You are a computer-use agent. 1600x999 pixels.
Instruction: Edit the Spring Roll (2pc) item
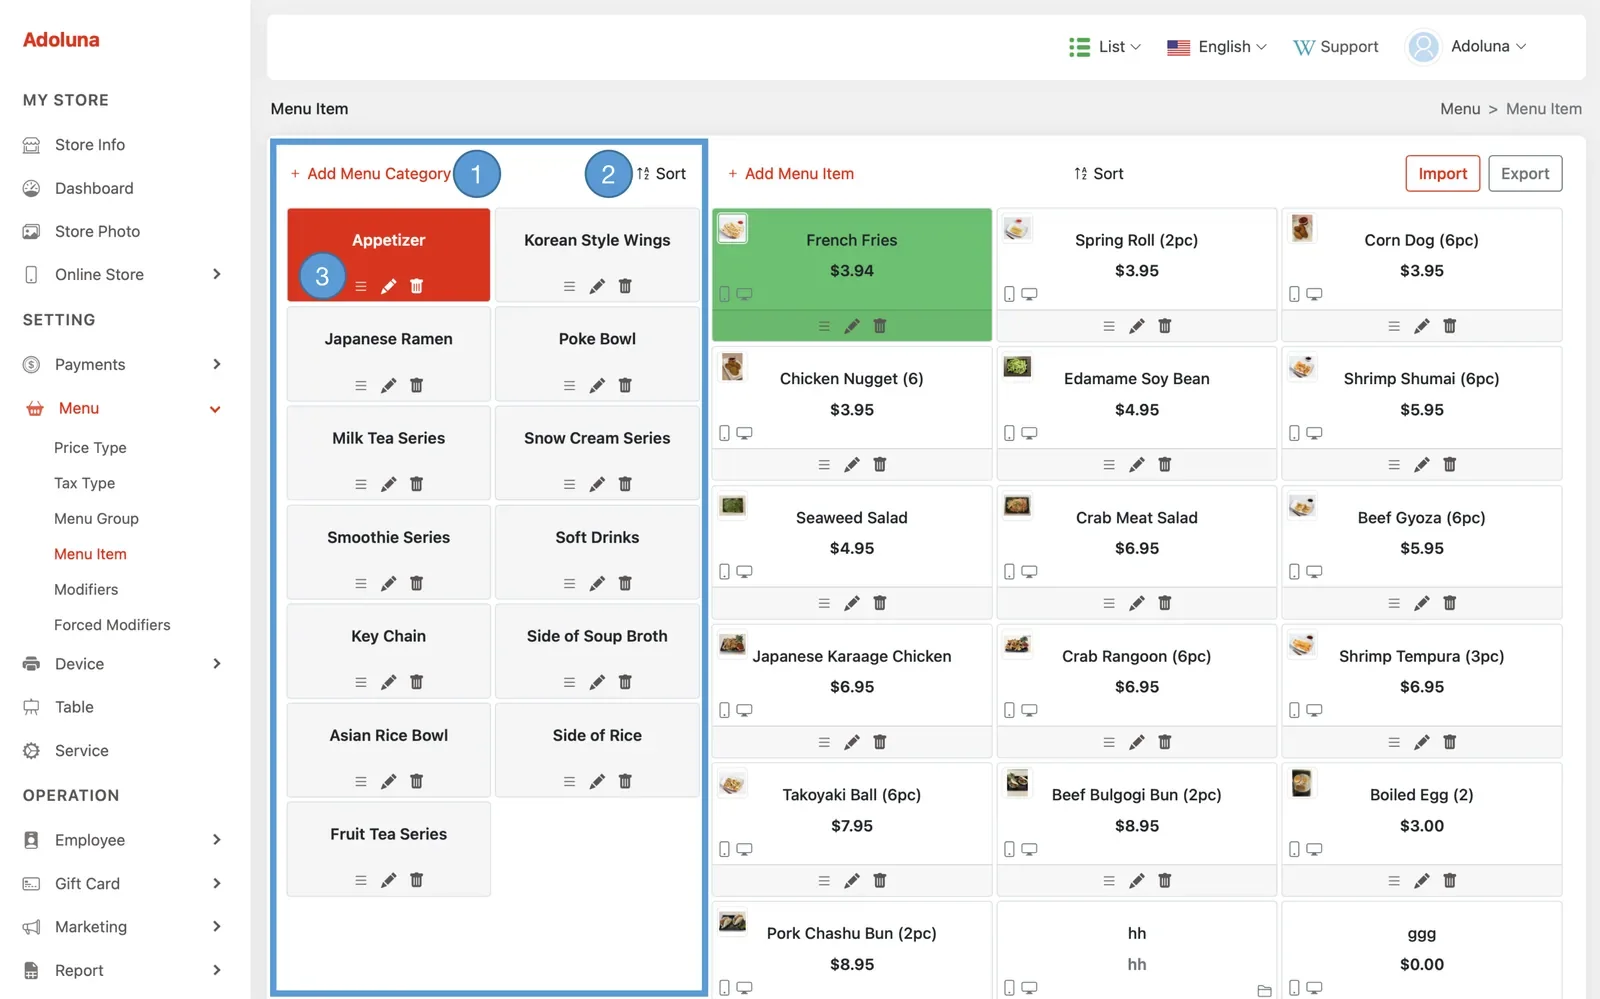tap(1137, 327)
